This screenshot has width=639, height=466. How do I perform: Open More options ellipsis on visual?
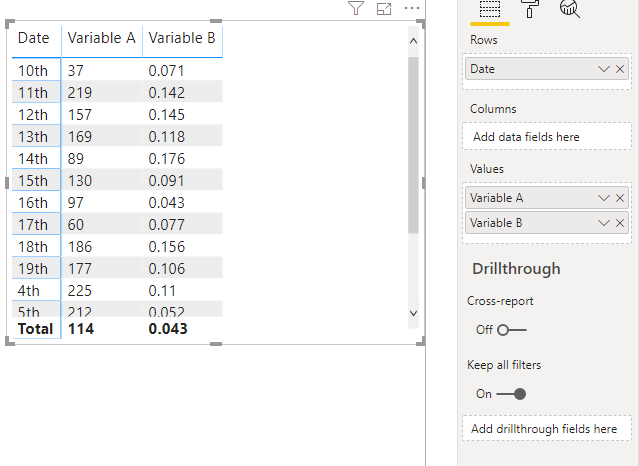[x=412, y=8]
